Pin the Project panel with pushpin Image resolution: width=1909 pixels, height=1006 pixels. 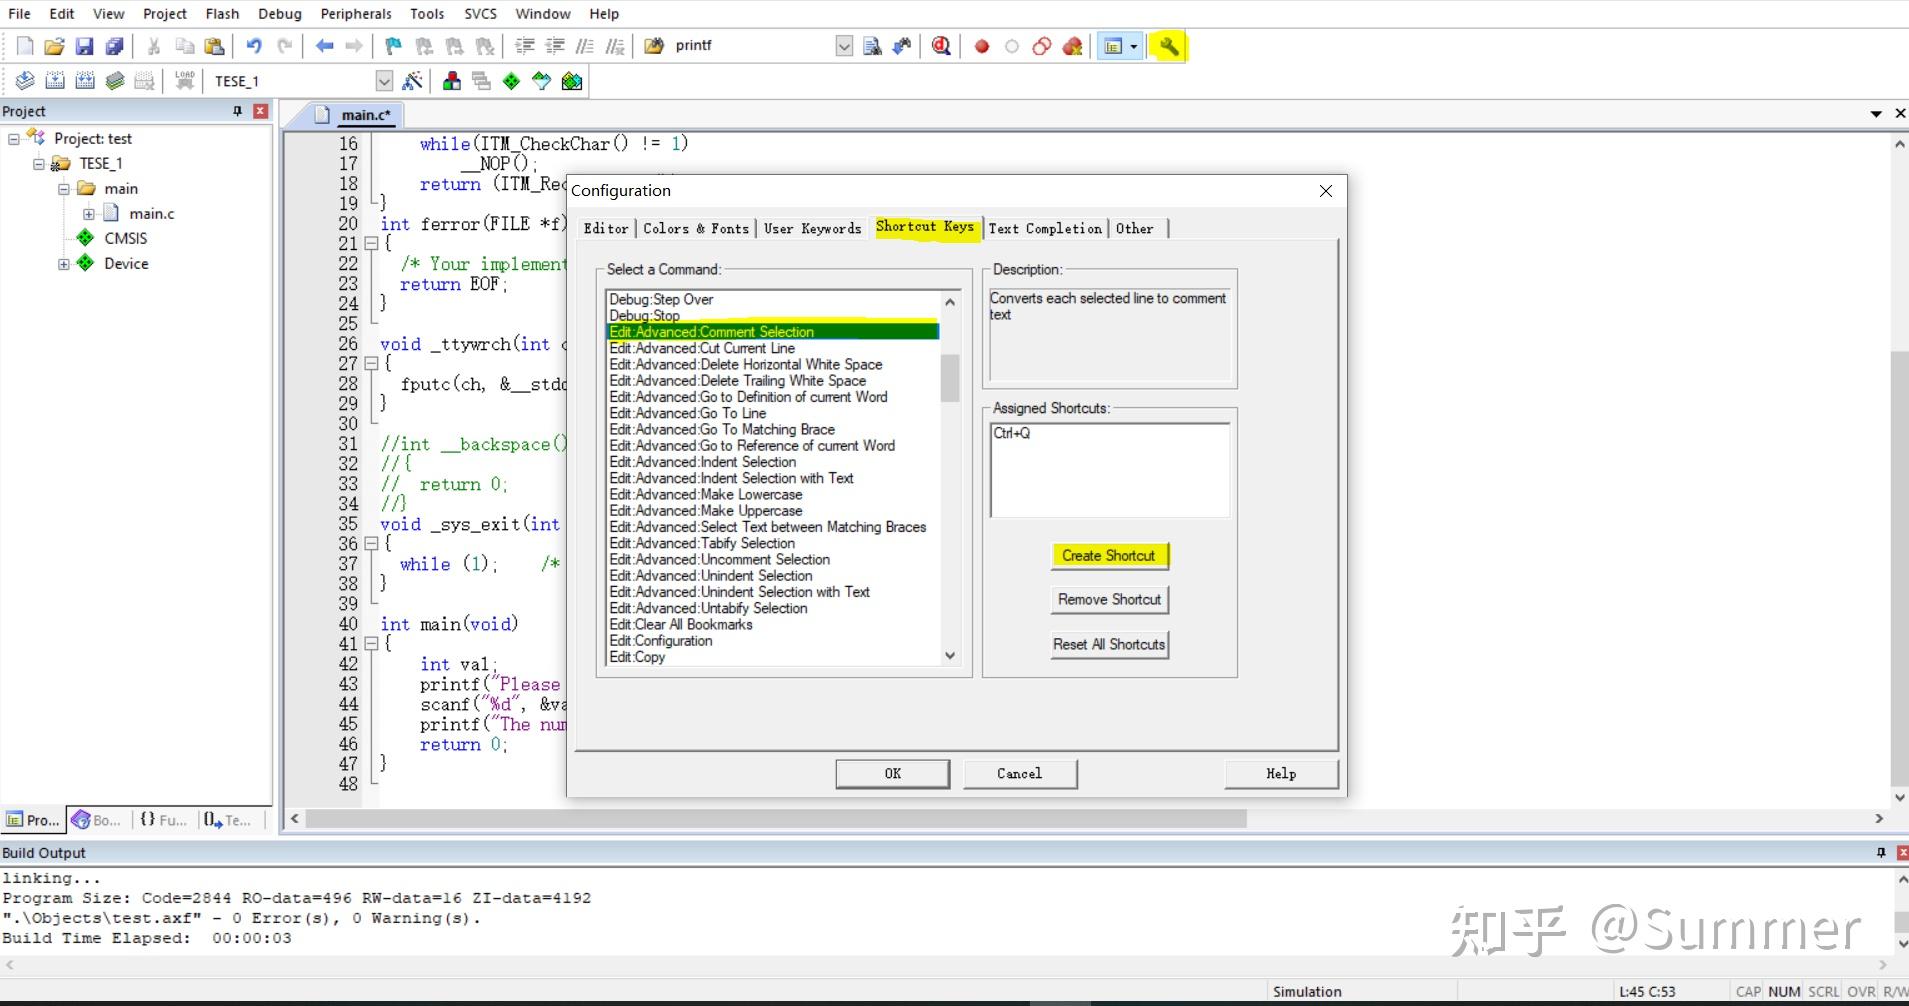237,111
